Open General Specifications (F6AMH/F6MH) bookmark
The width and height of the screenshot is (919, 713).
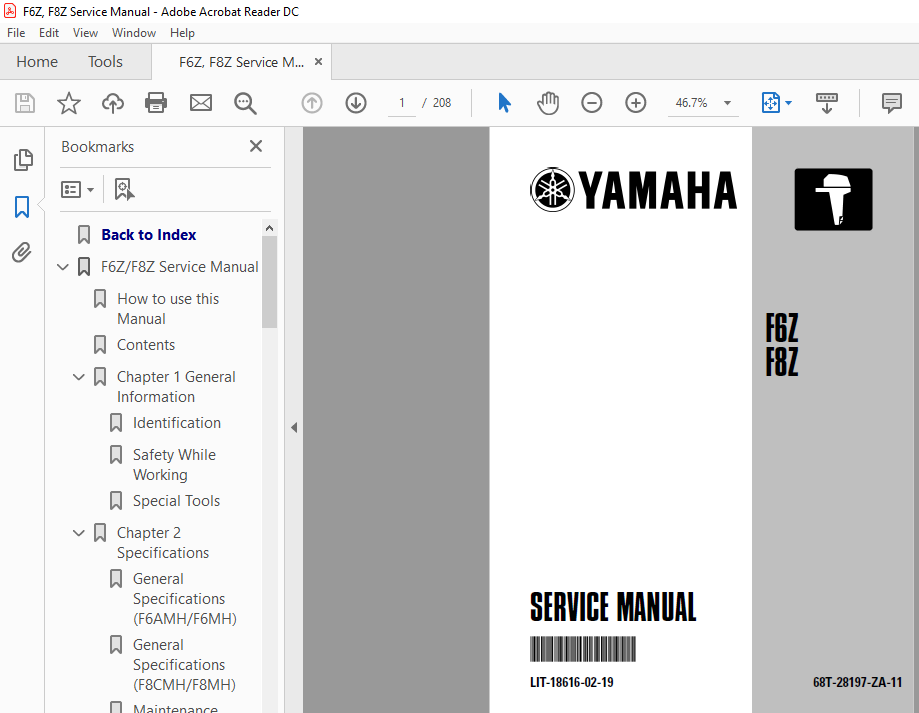coord(185,599)
